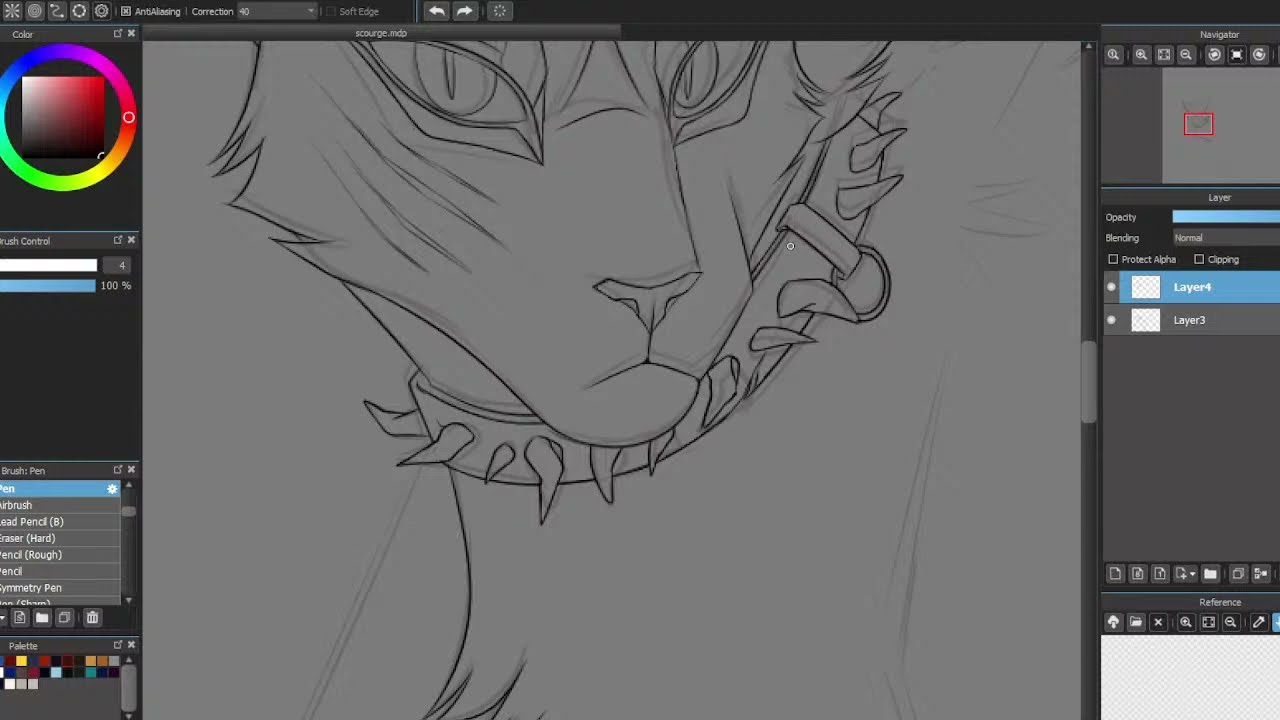Viewport: 1280px width, 720px height.
Task: Adjust the brush size slider
Action: (49, 265)
